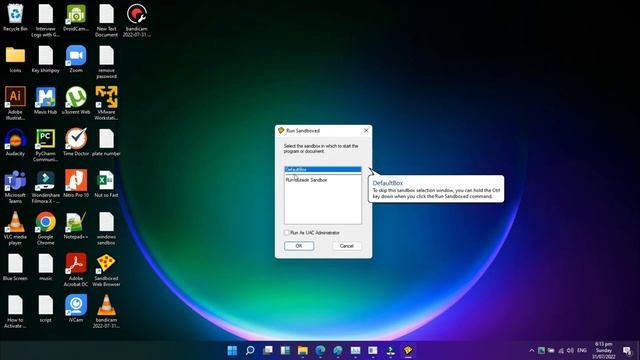Image resolution: width=640 pixels, height=360 pixels.
Task: Select the Icons folder on desktop
Action: click(x=15, y=59)
